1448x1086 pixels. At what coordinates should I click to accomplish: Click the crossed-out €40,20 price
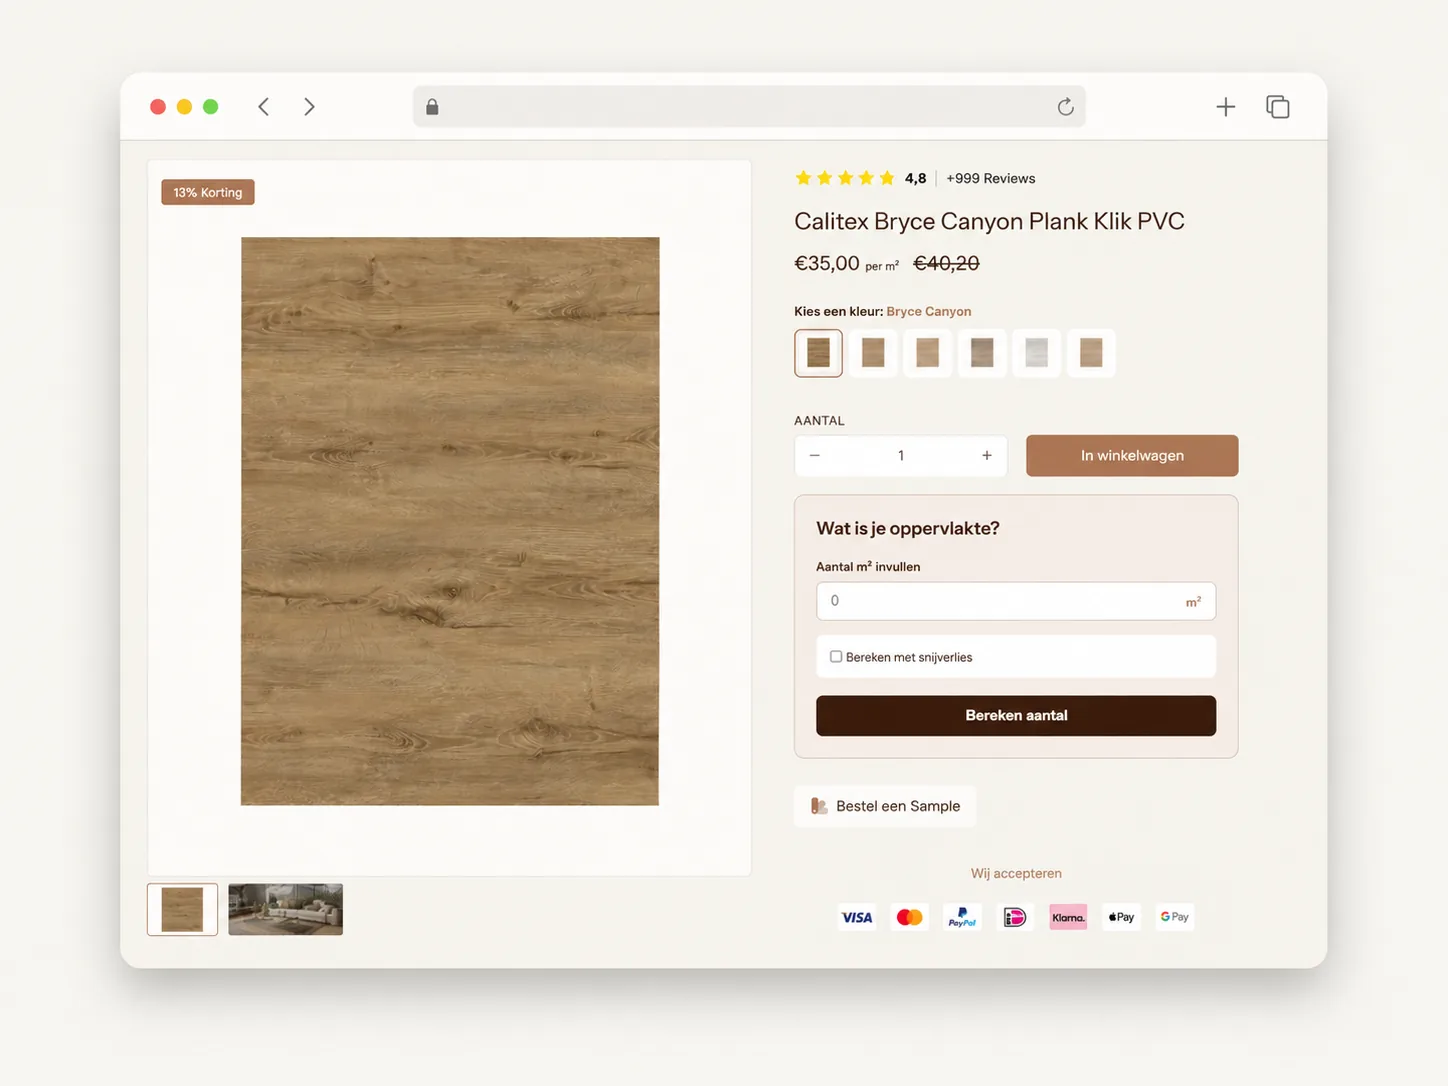[946, 263]
